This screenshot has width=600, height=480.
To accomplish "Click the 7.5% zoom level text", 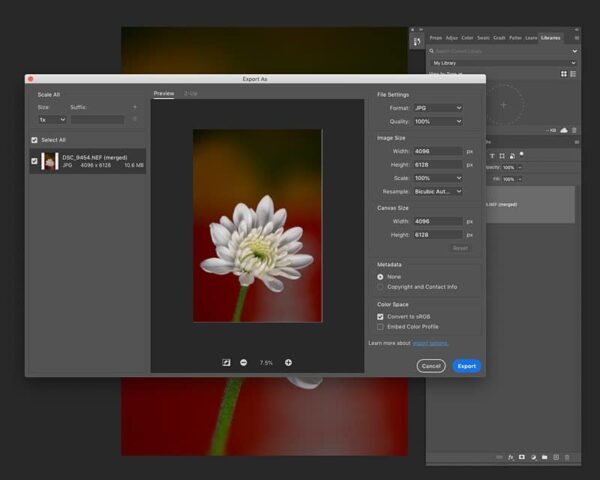I will coord(266,362).
